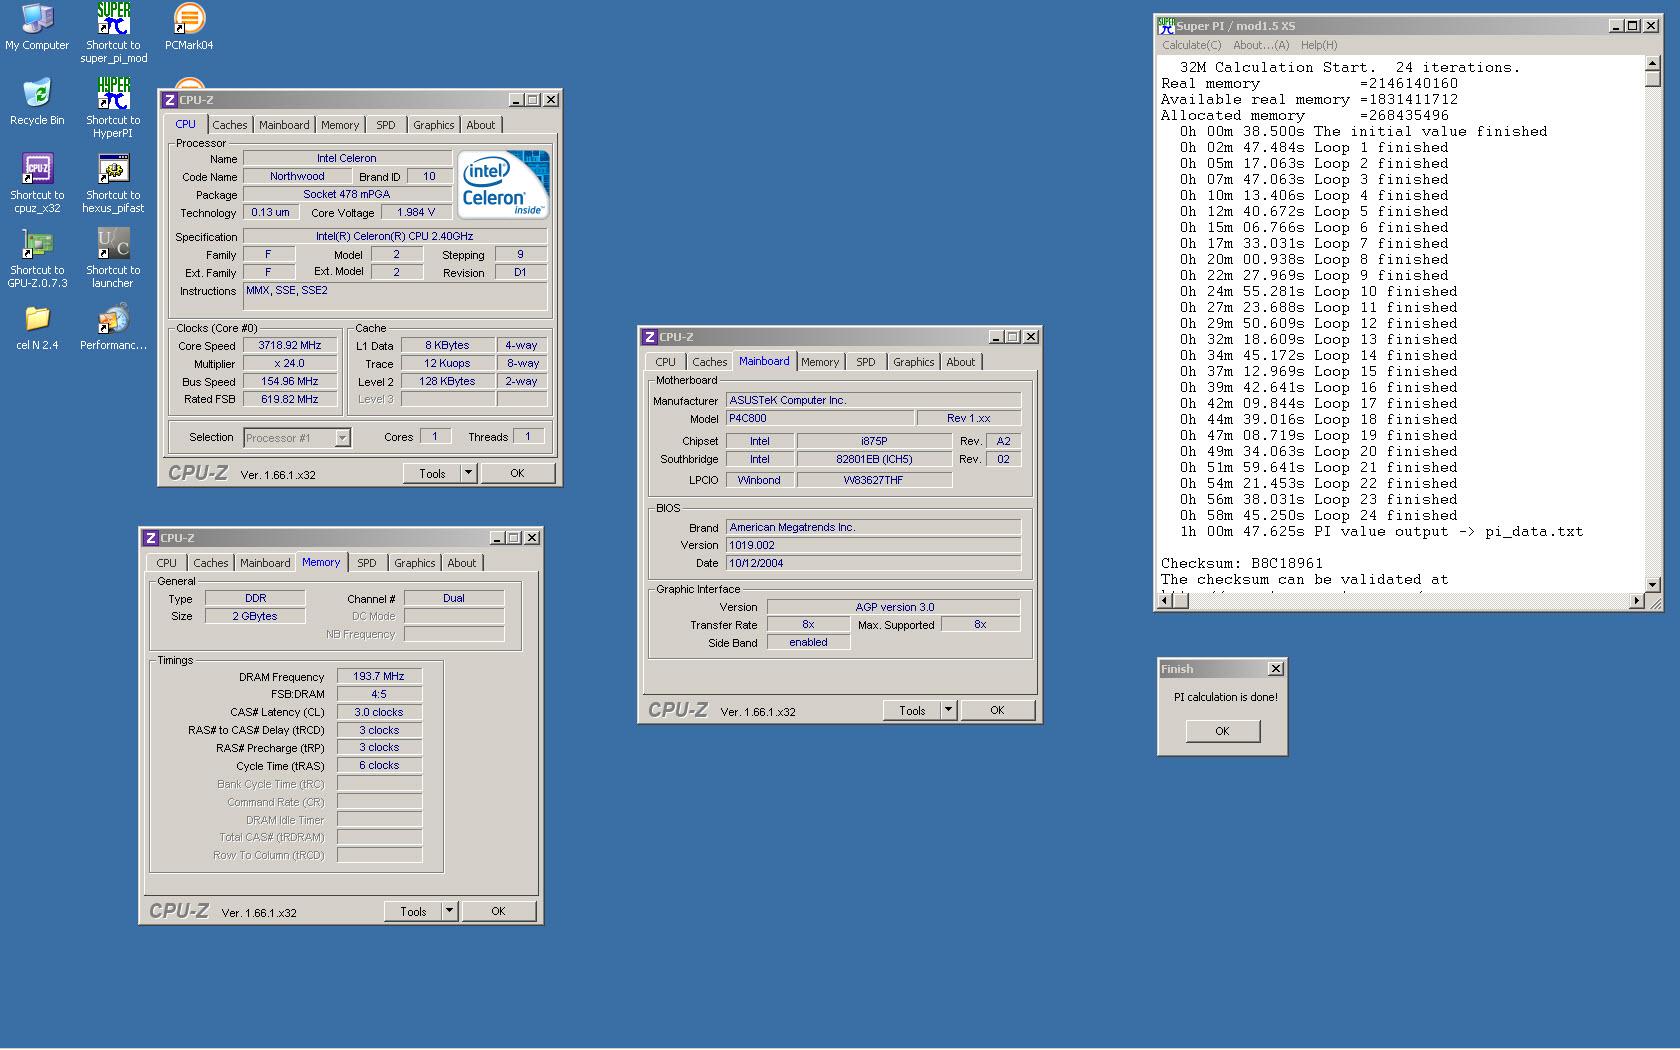Click Super PI vertical scrollbar up arrow
The image size is (1680, 1050).
pos(1652,64)
